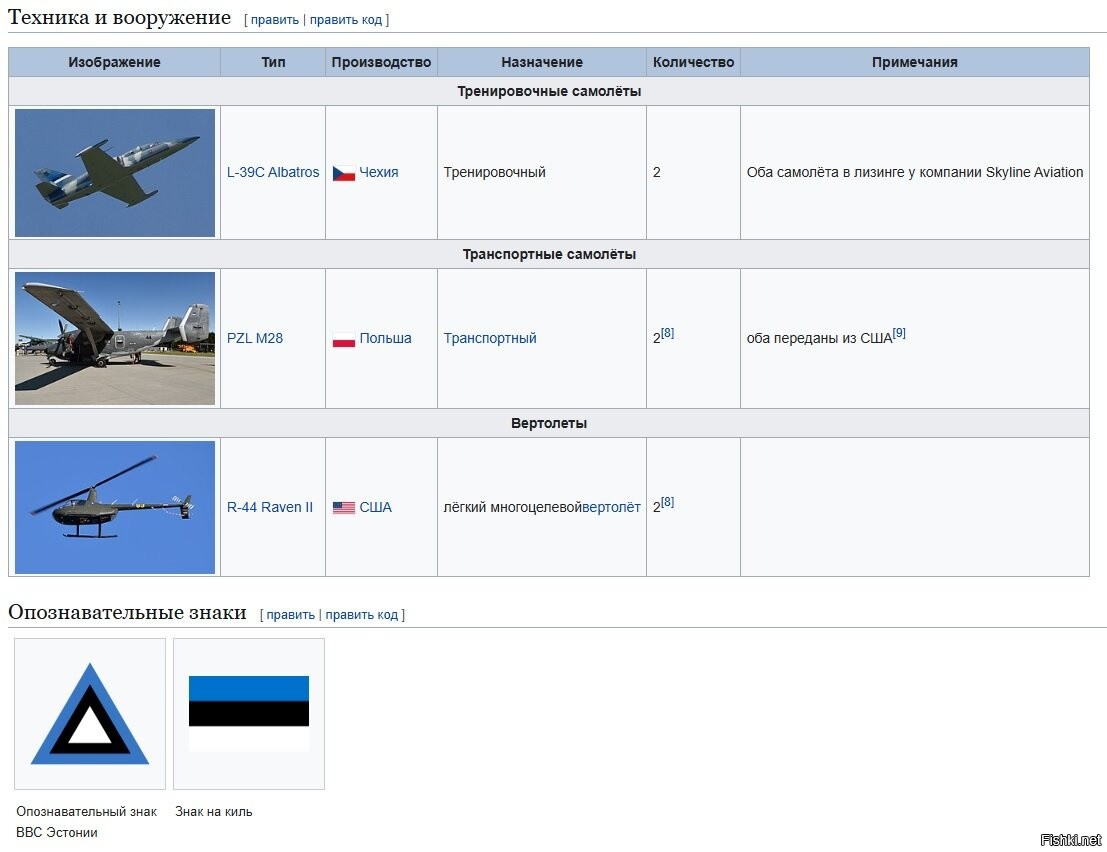Click the Производство column header
Viewport: 1107px width, 852px height.
coord(381,62)
